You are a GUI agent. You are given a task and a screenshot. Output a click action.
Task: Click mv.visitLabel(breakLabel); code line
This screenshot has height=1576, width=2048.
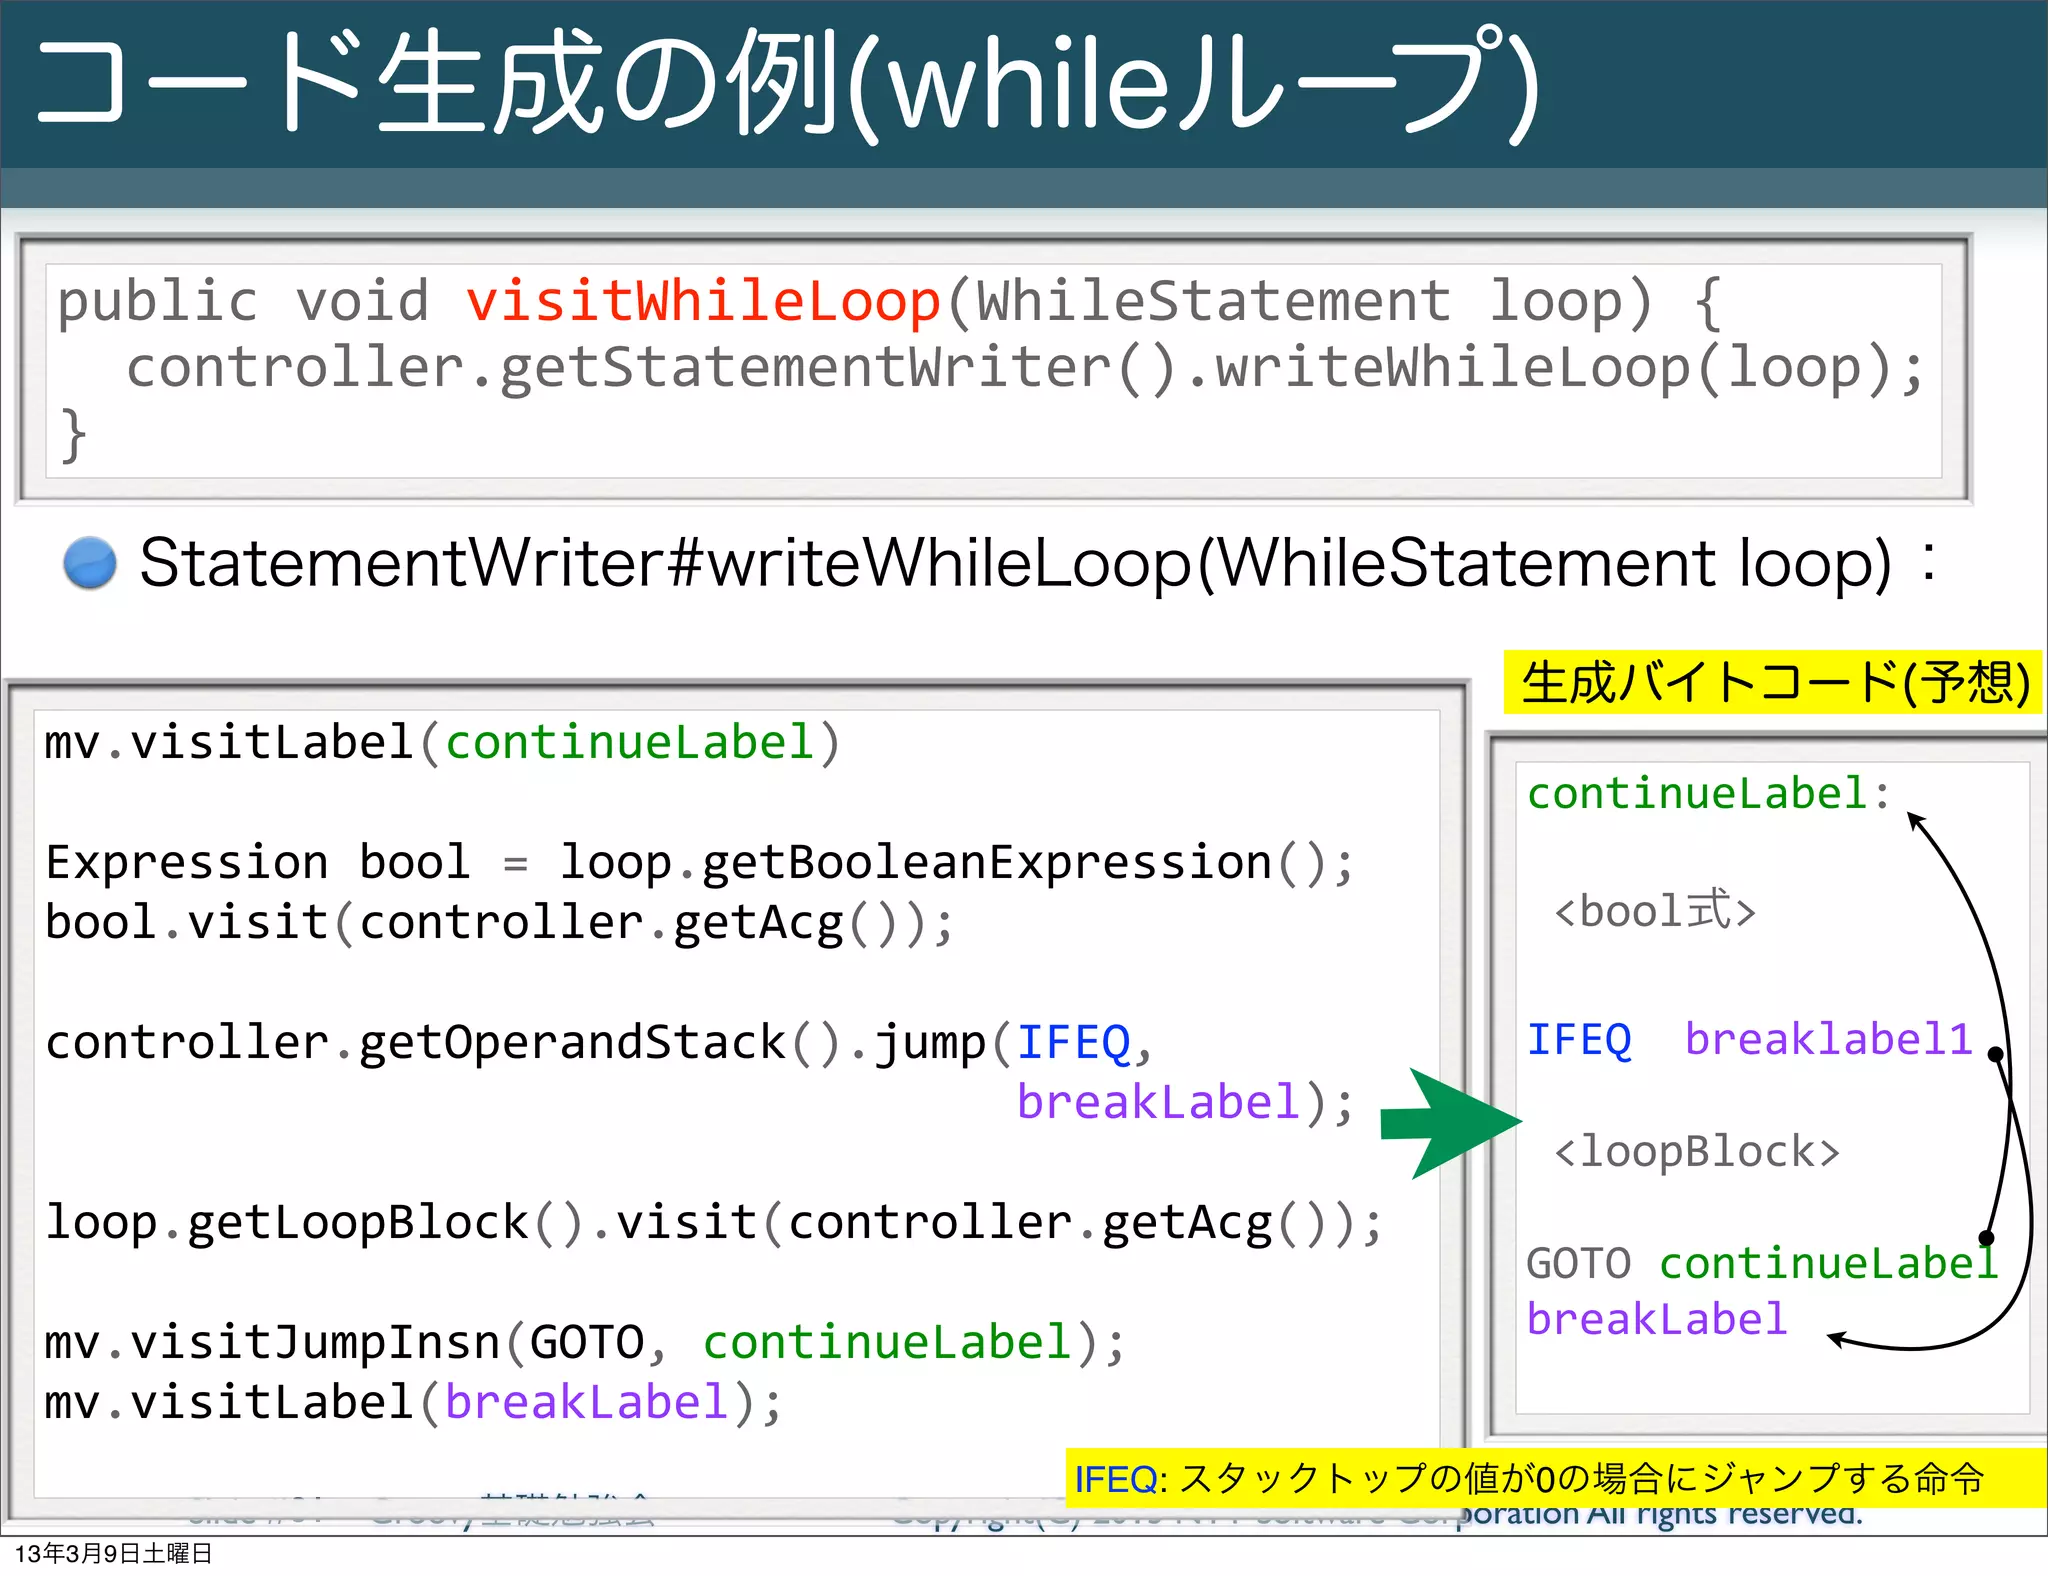[413, 1403]
